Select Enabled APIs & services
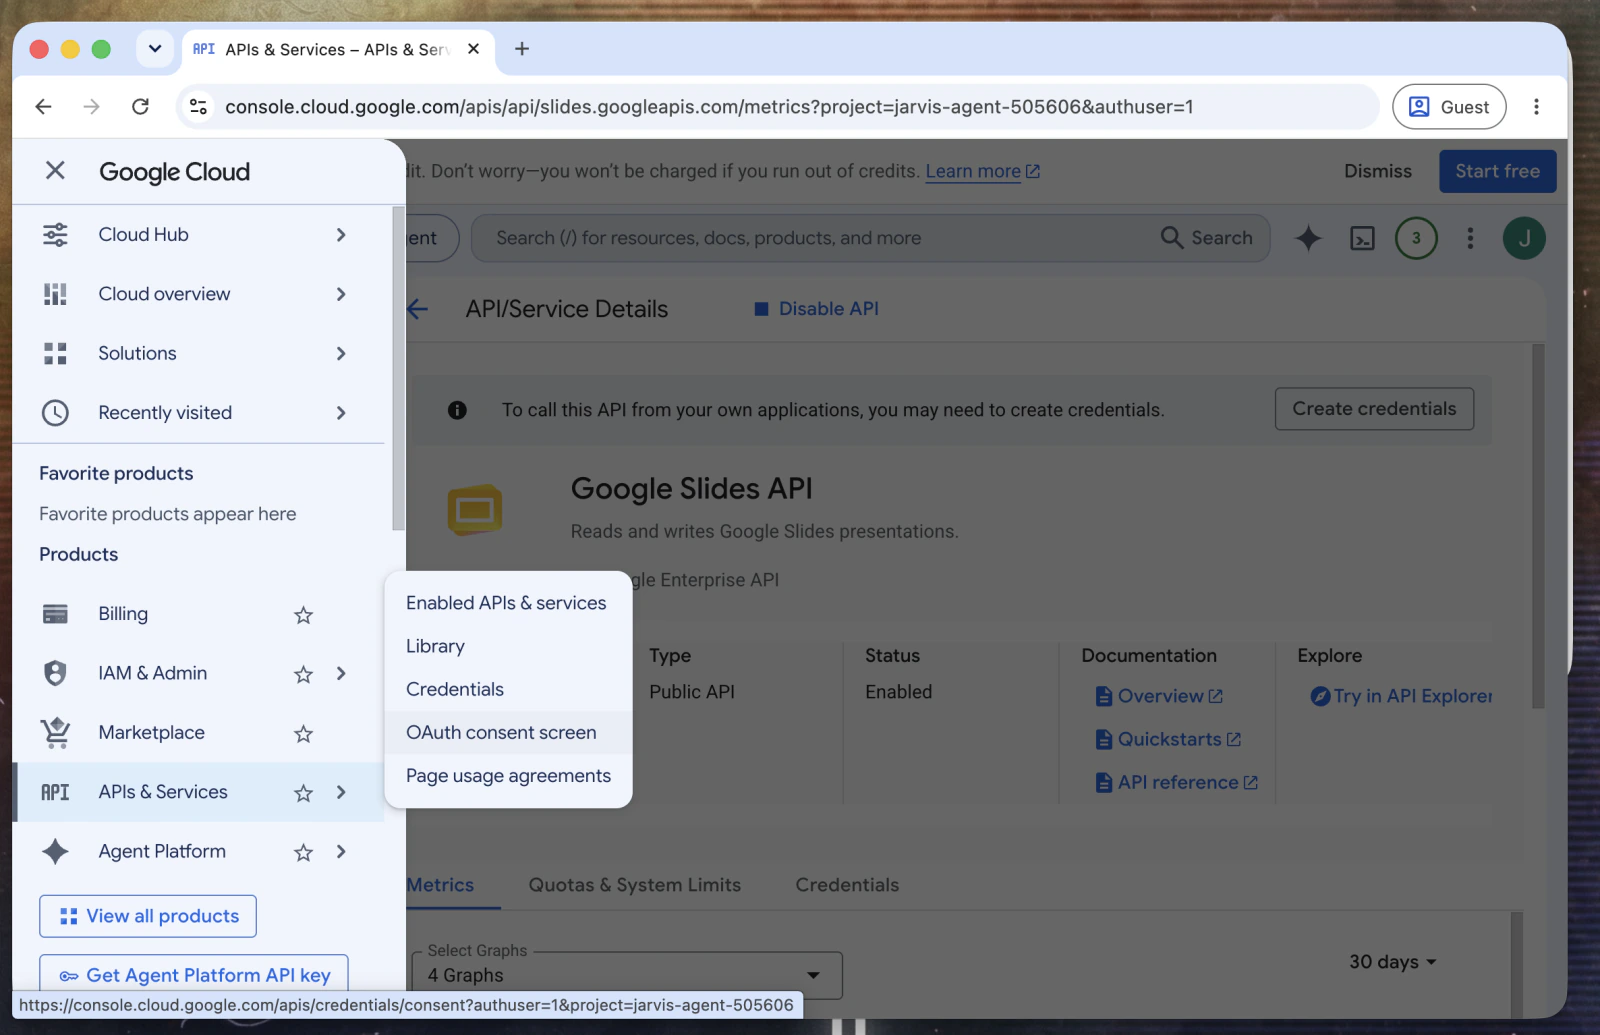 [506, 603]
